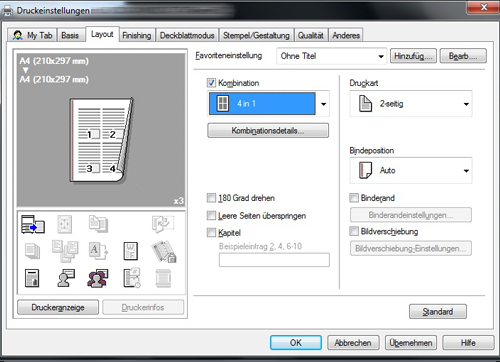Click the disabled Binderandeinstellungen... button

[411, 215]
